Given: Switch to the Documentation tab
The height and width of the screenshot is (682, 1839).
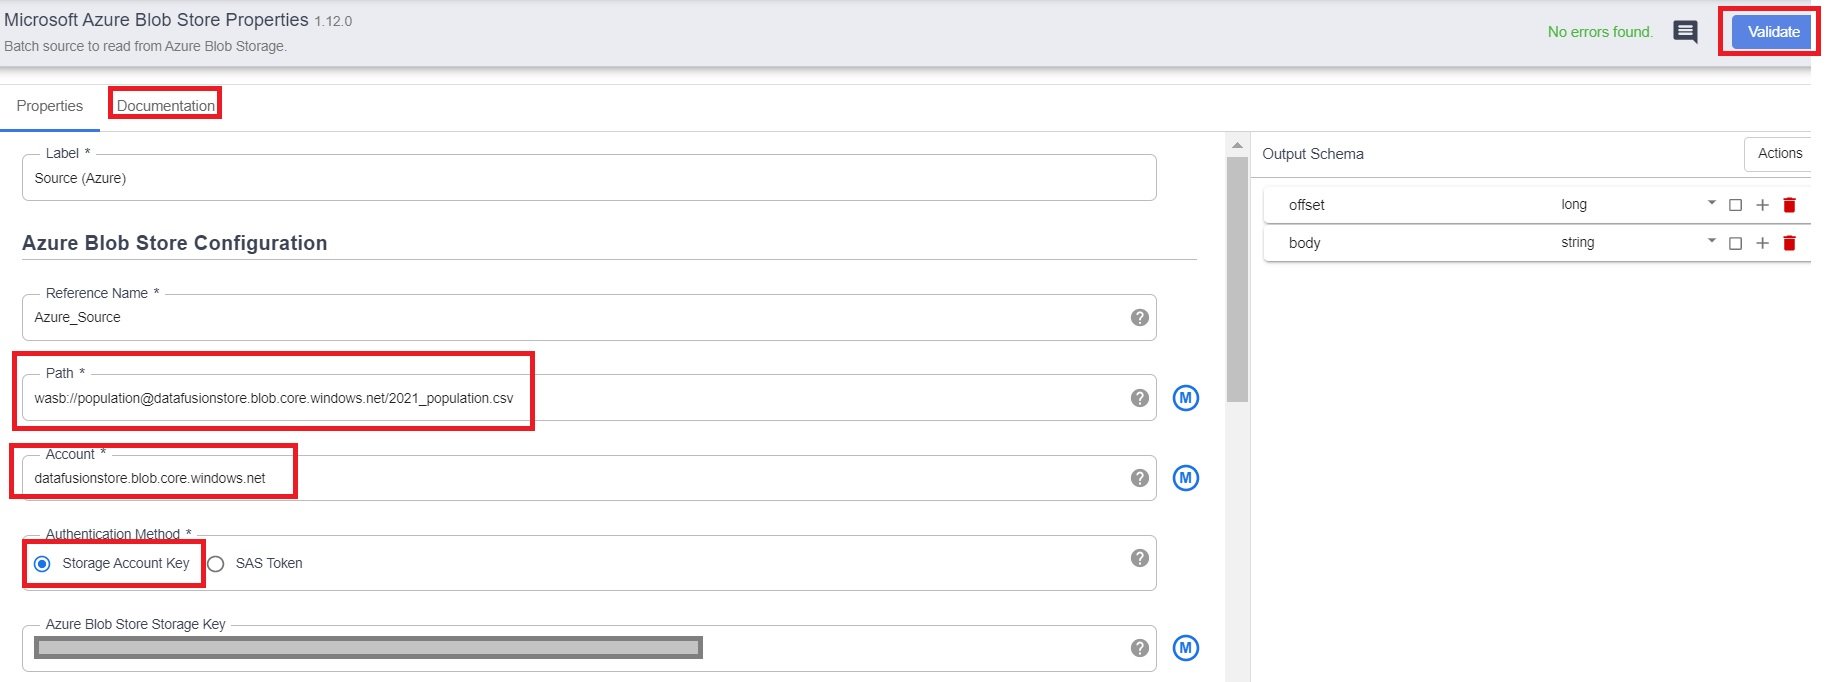Looking at the screenshot, I should (x=164, y=104).
